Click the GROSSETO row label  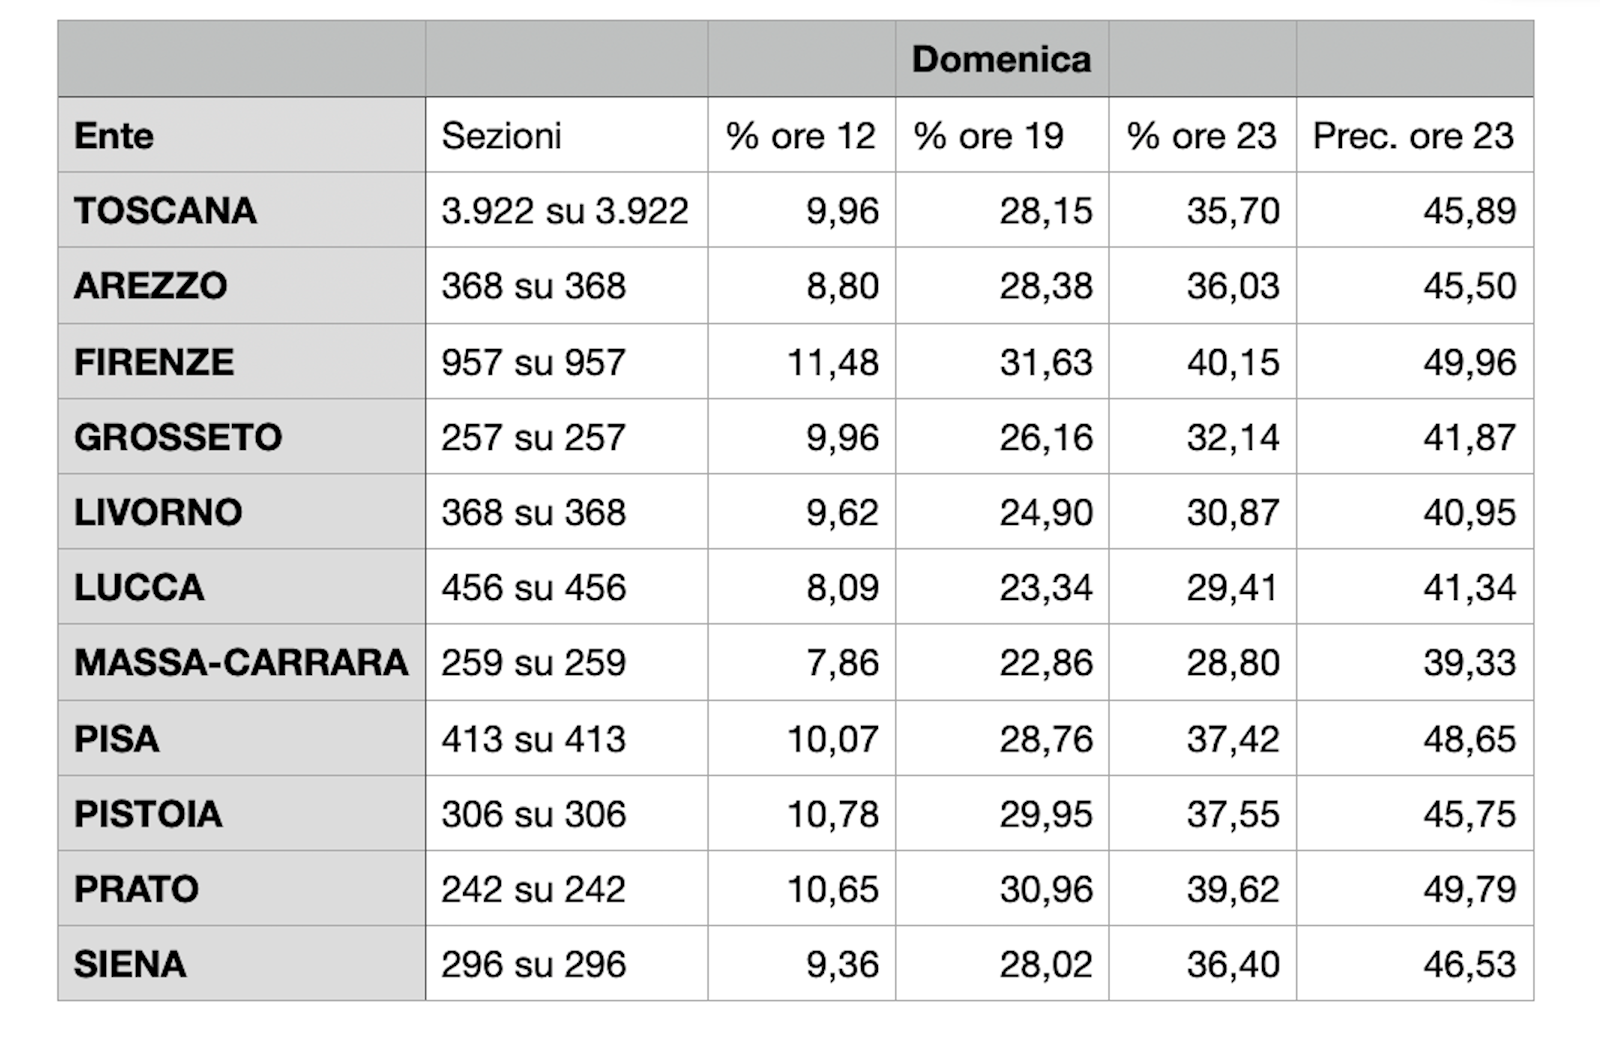(x=178, y=437)
